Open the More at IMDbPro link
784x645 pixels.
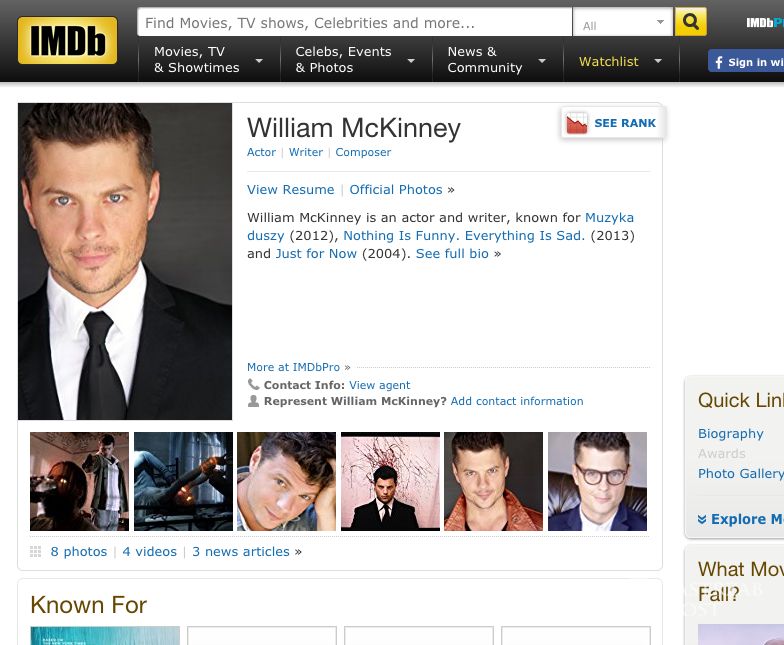click(x=294, y=367)
